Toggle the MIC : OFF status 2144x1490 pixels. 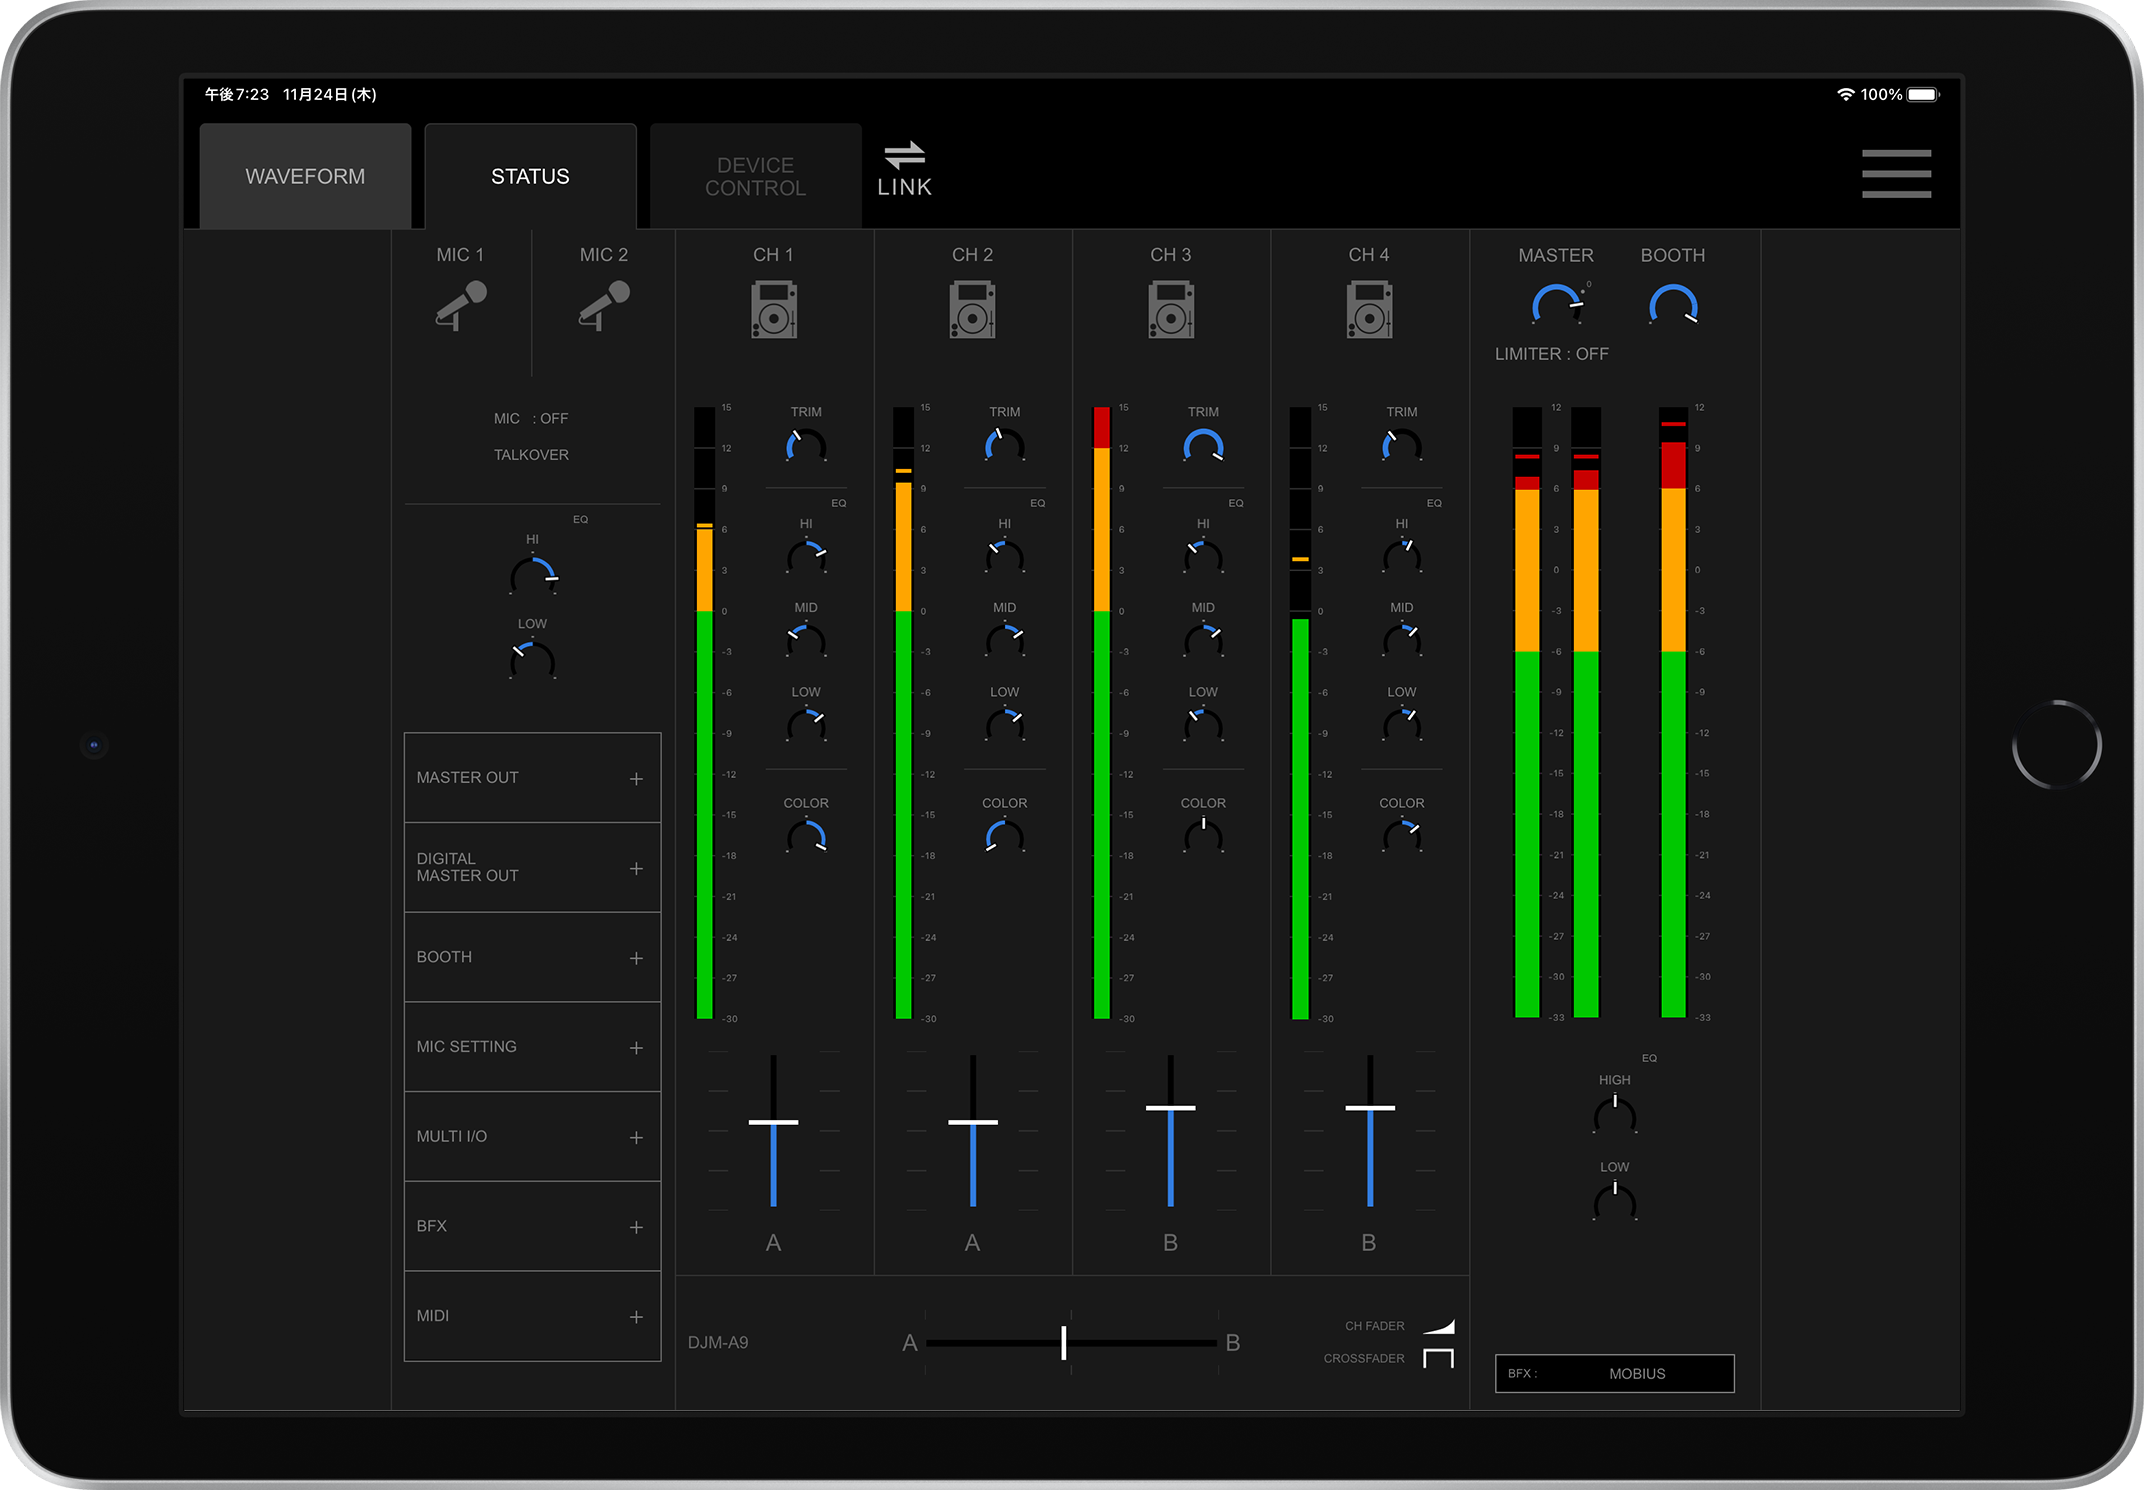click(531, 418)
